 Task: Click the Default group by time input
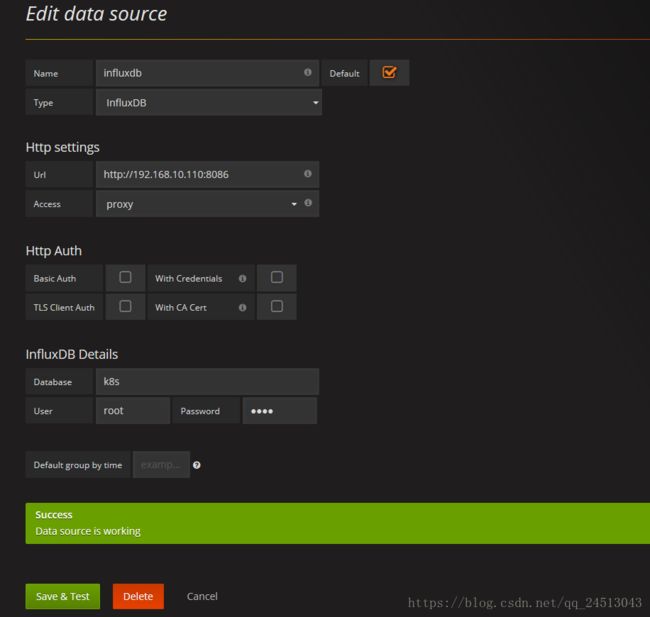[161, 465]
